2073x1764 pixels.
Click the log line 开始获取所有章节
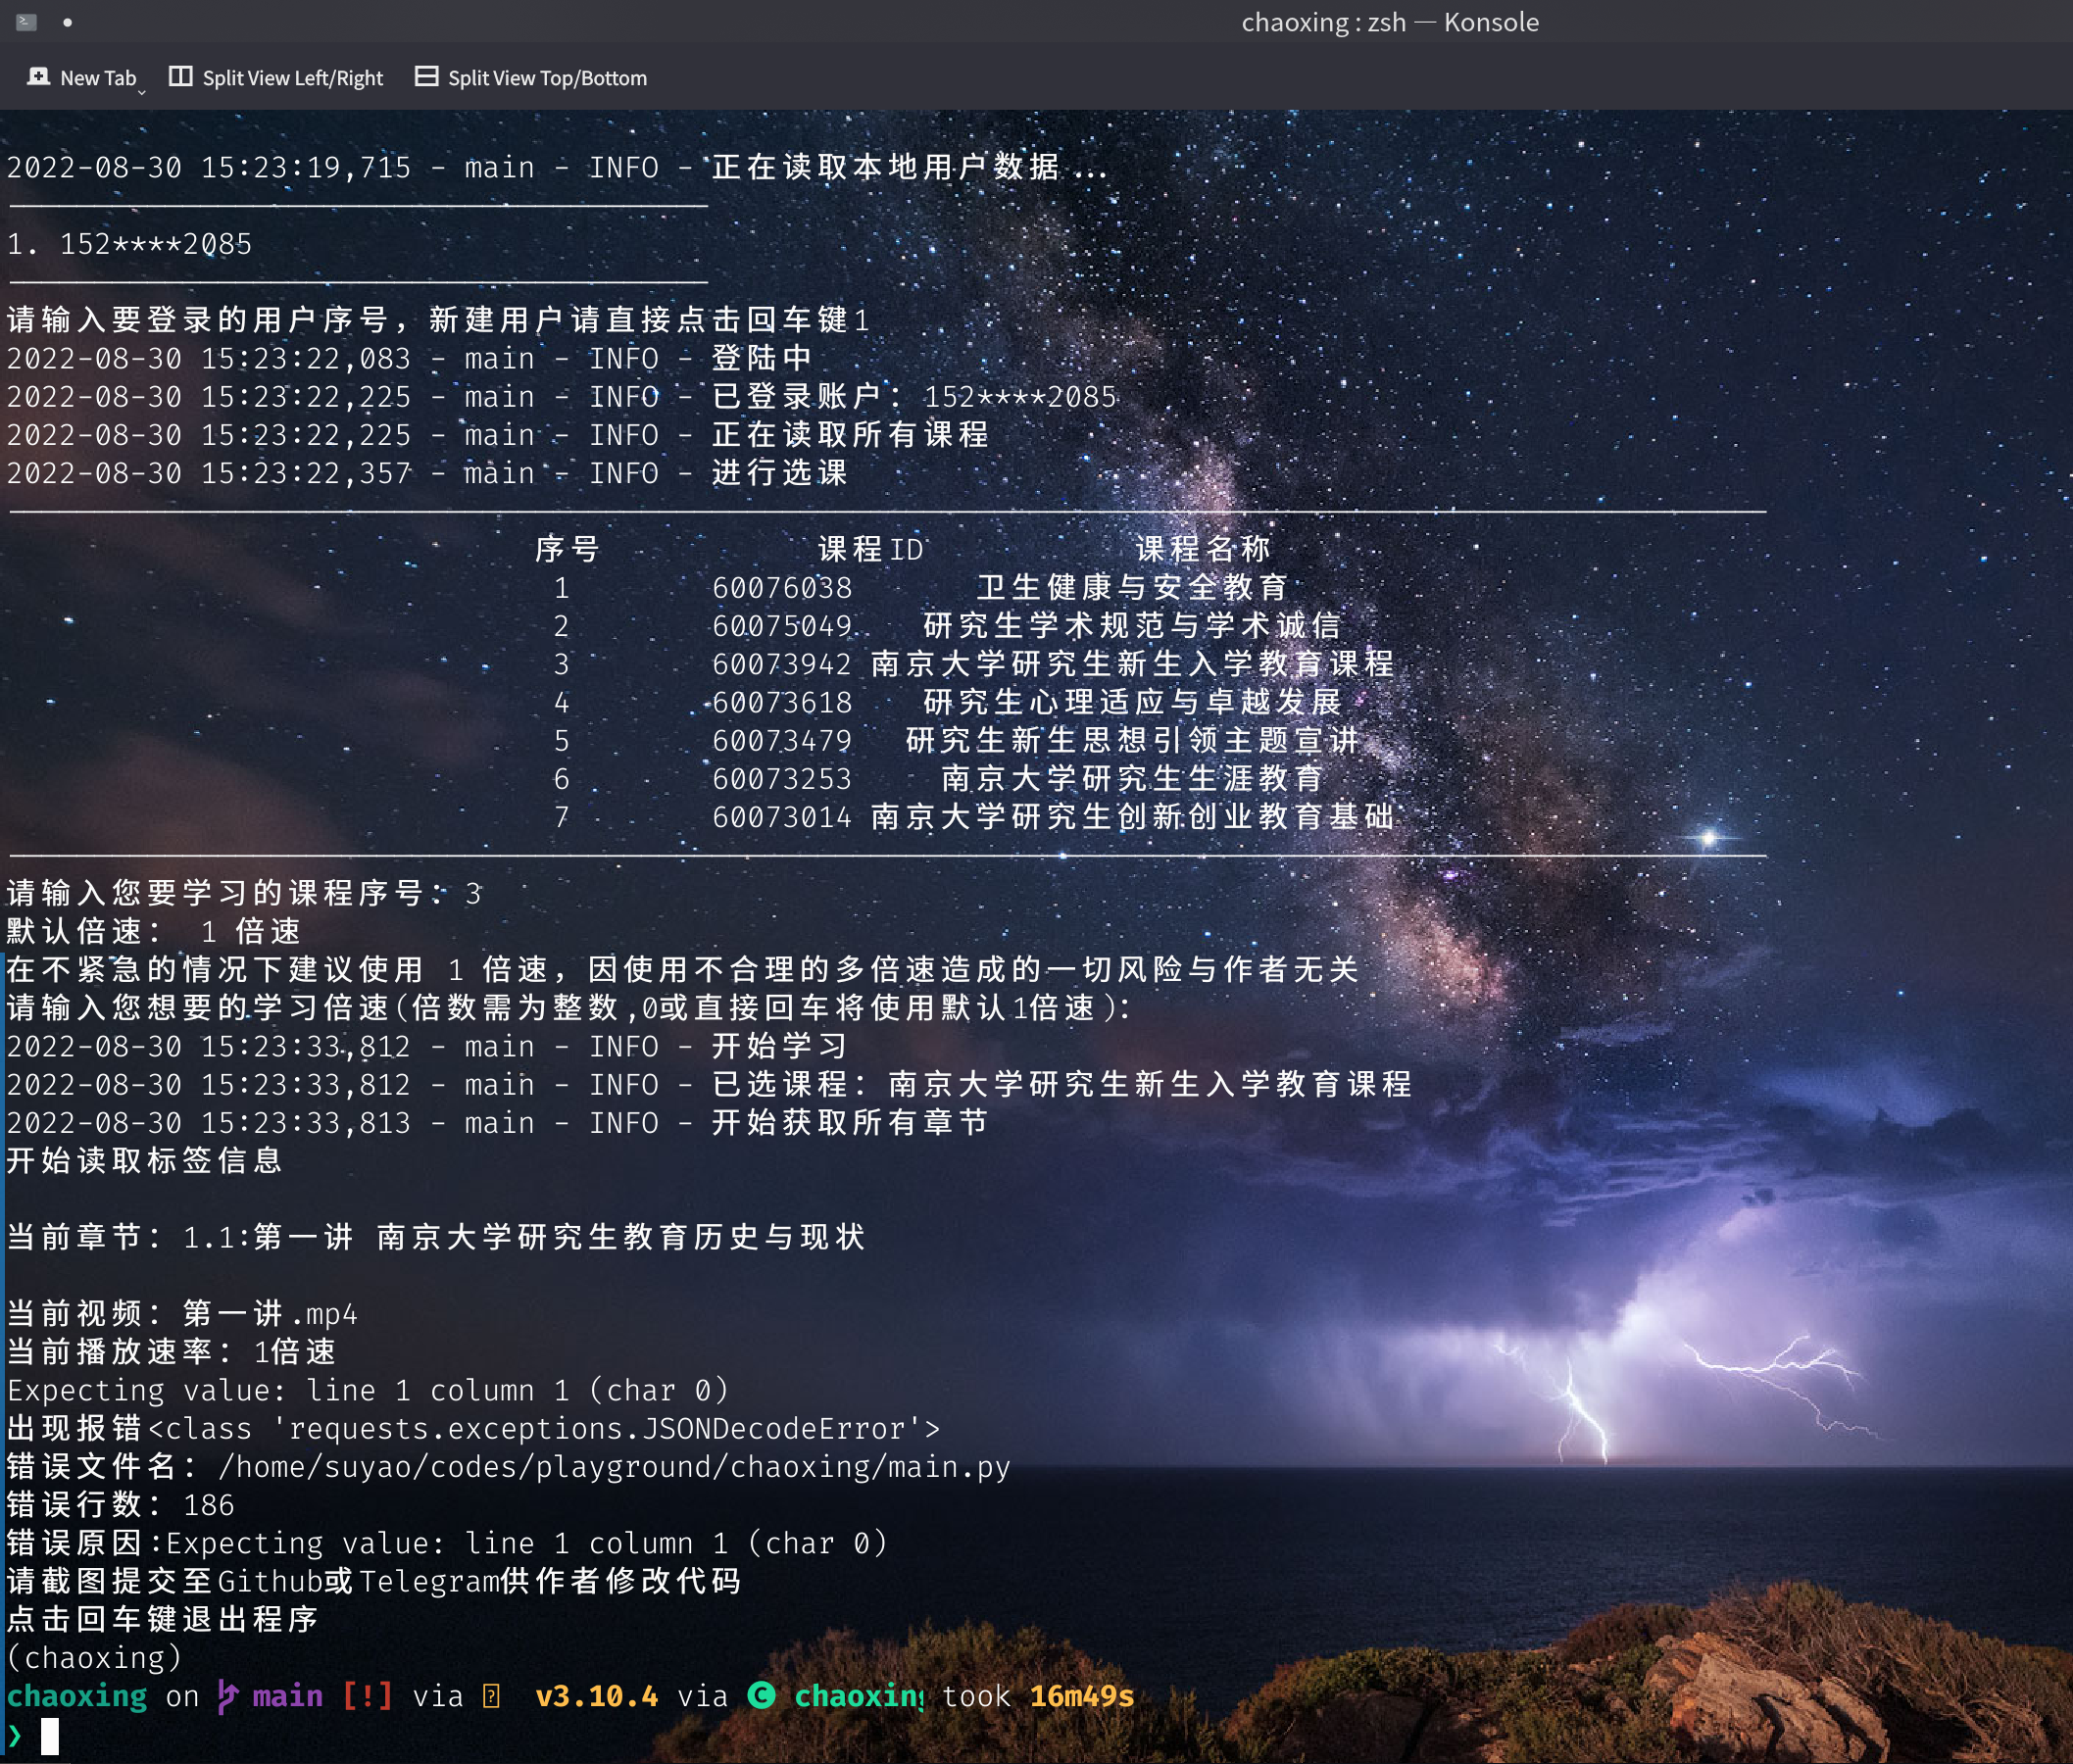[850, 1123]
